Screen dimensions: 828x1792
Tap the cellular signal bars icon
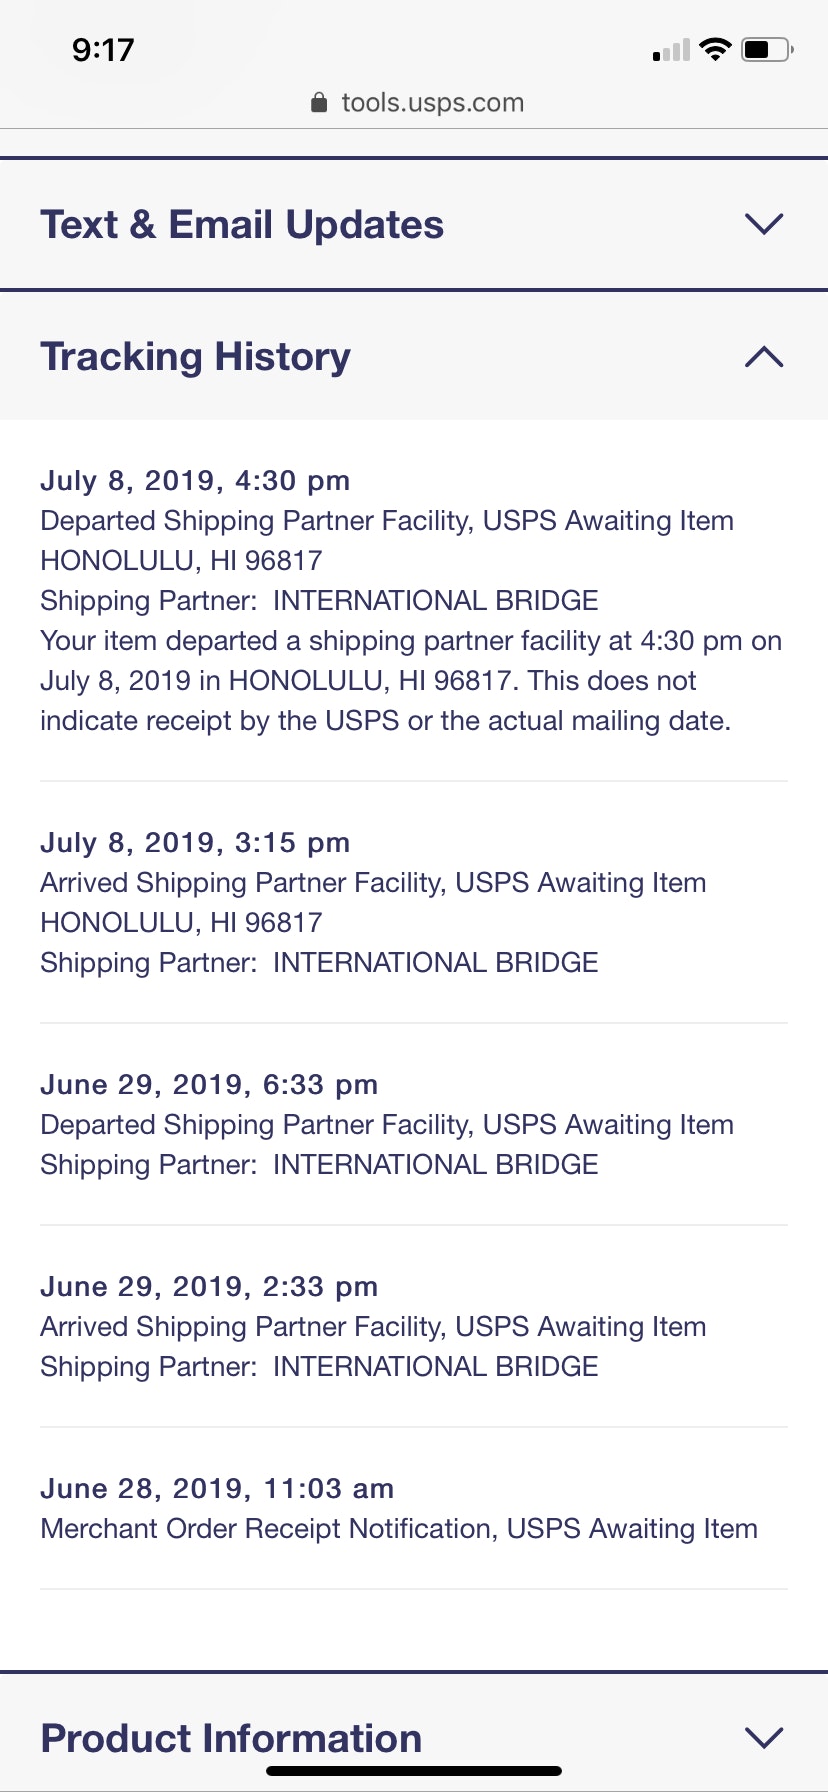671,50
